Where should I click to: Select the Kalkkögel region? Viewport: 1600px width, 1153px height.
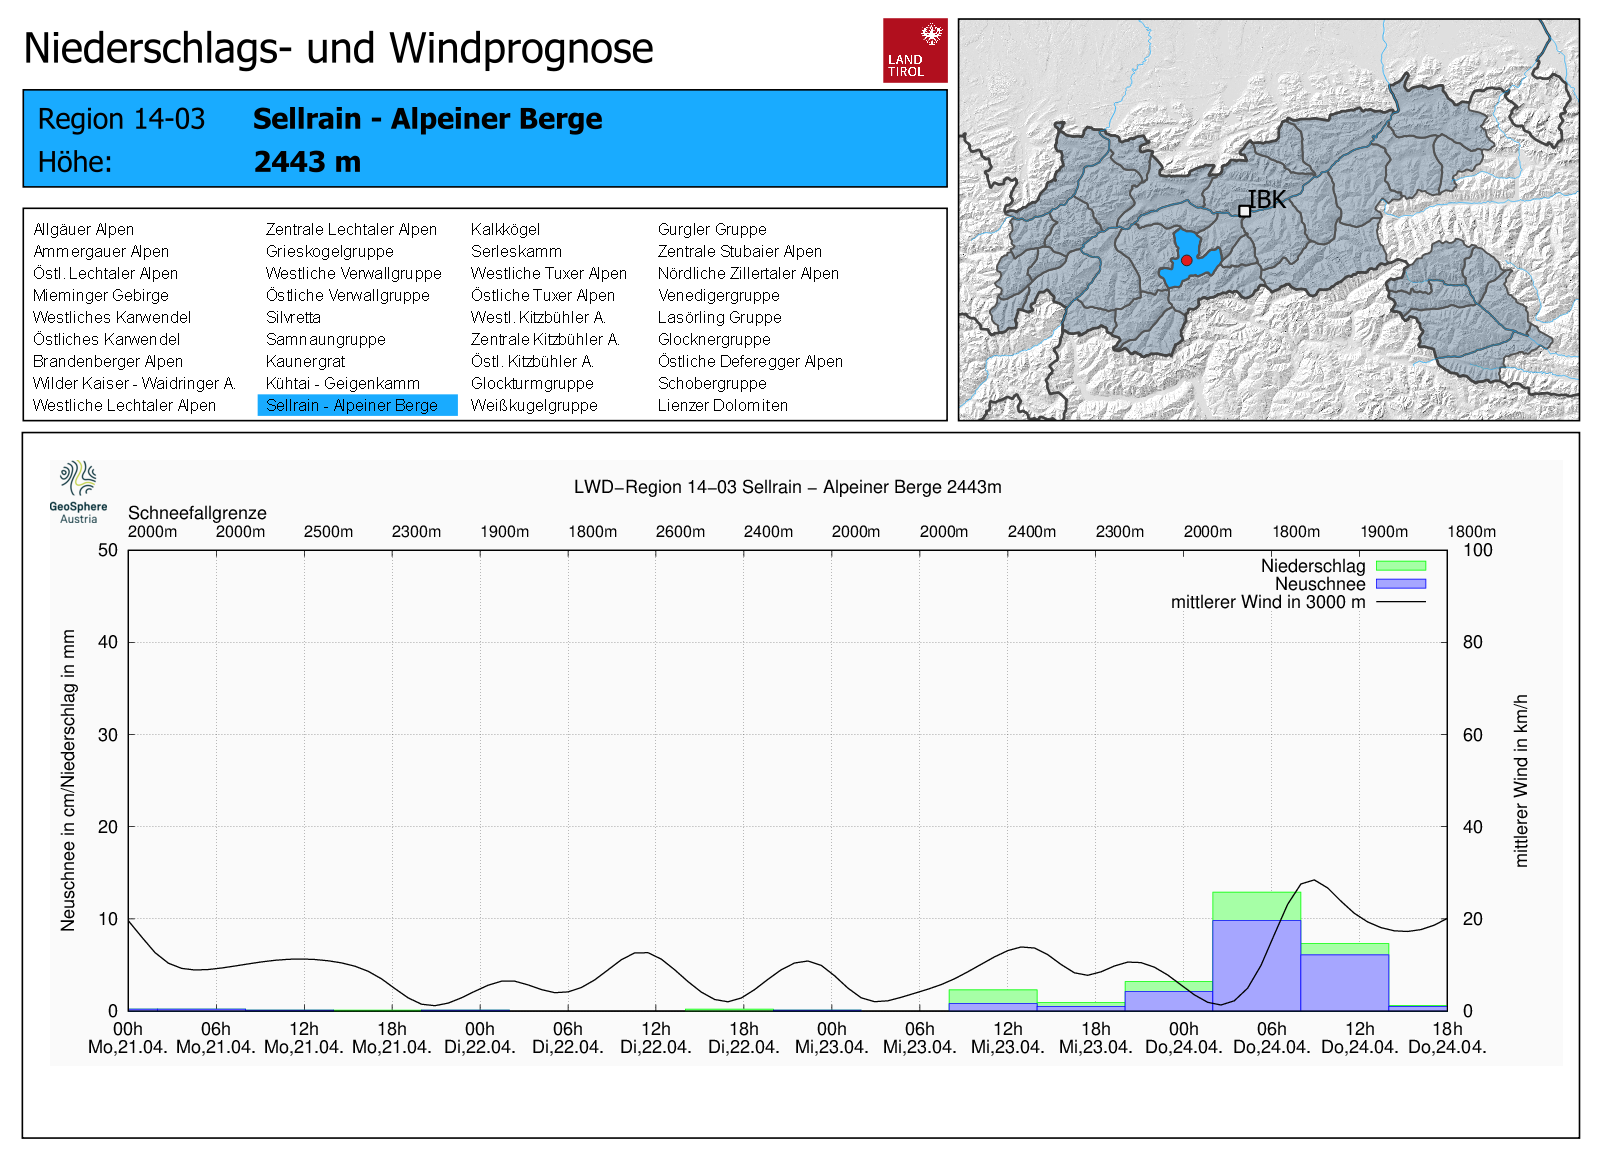click(505, 229)
